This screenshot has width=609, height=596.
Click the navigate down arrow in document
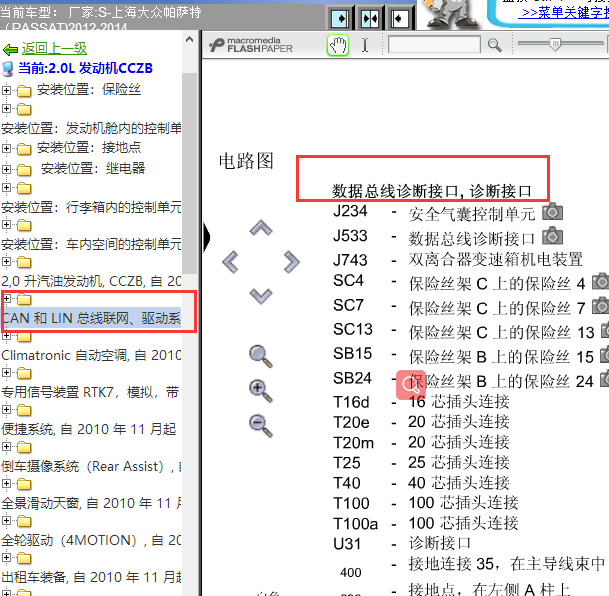(261, 296)
